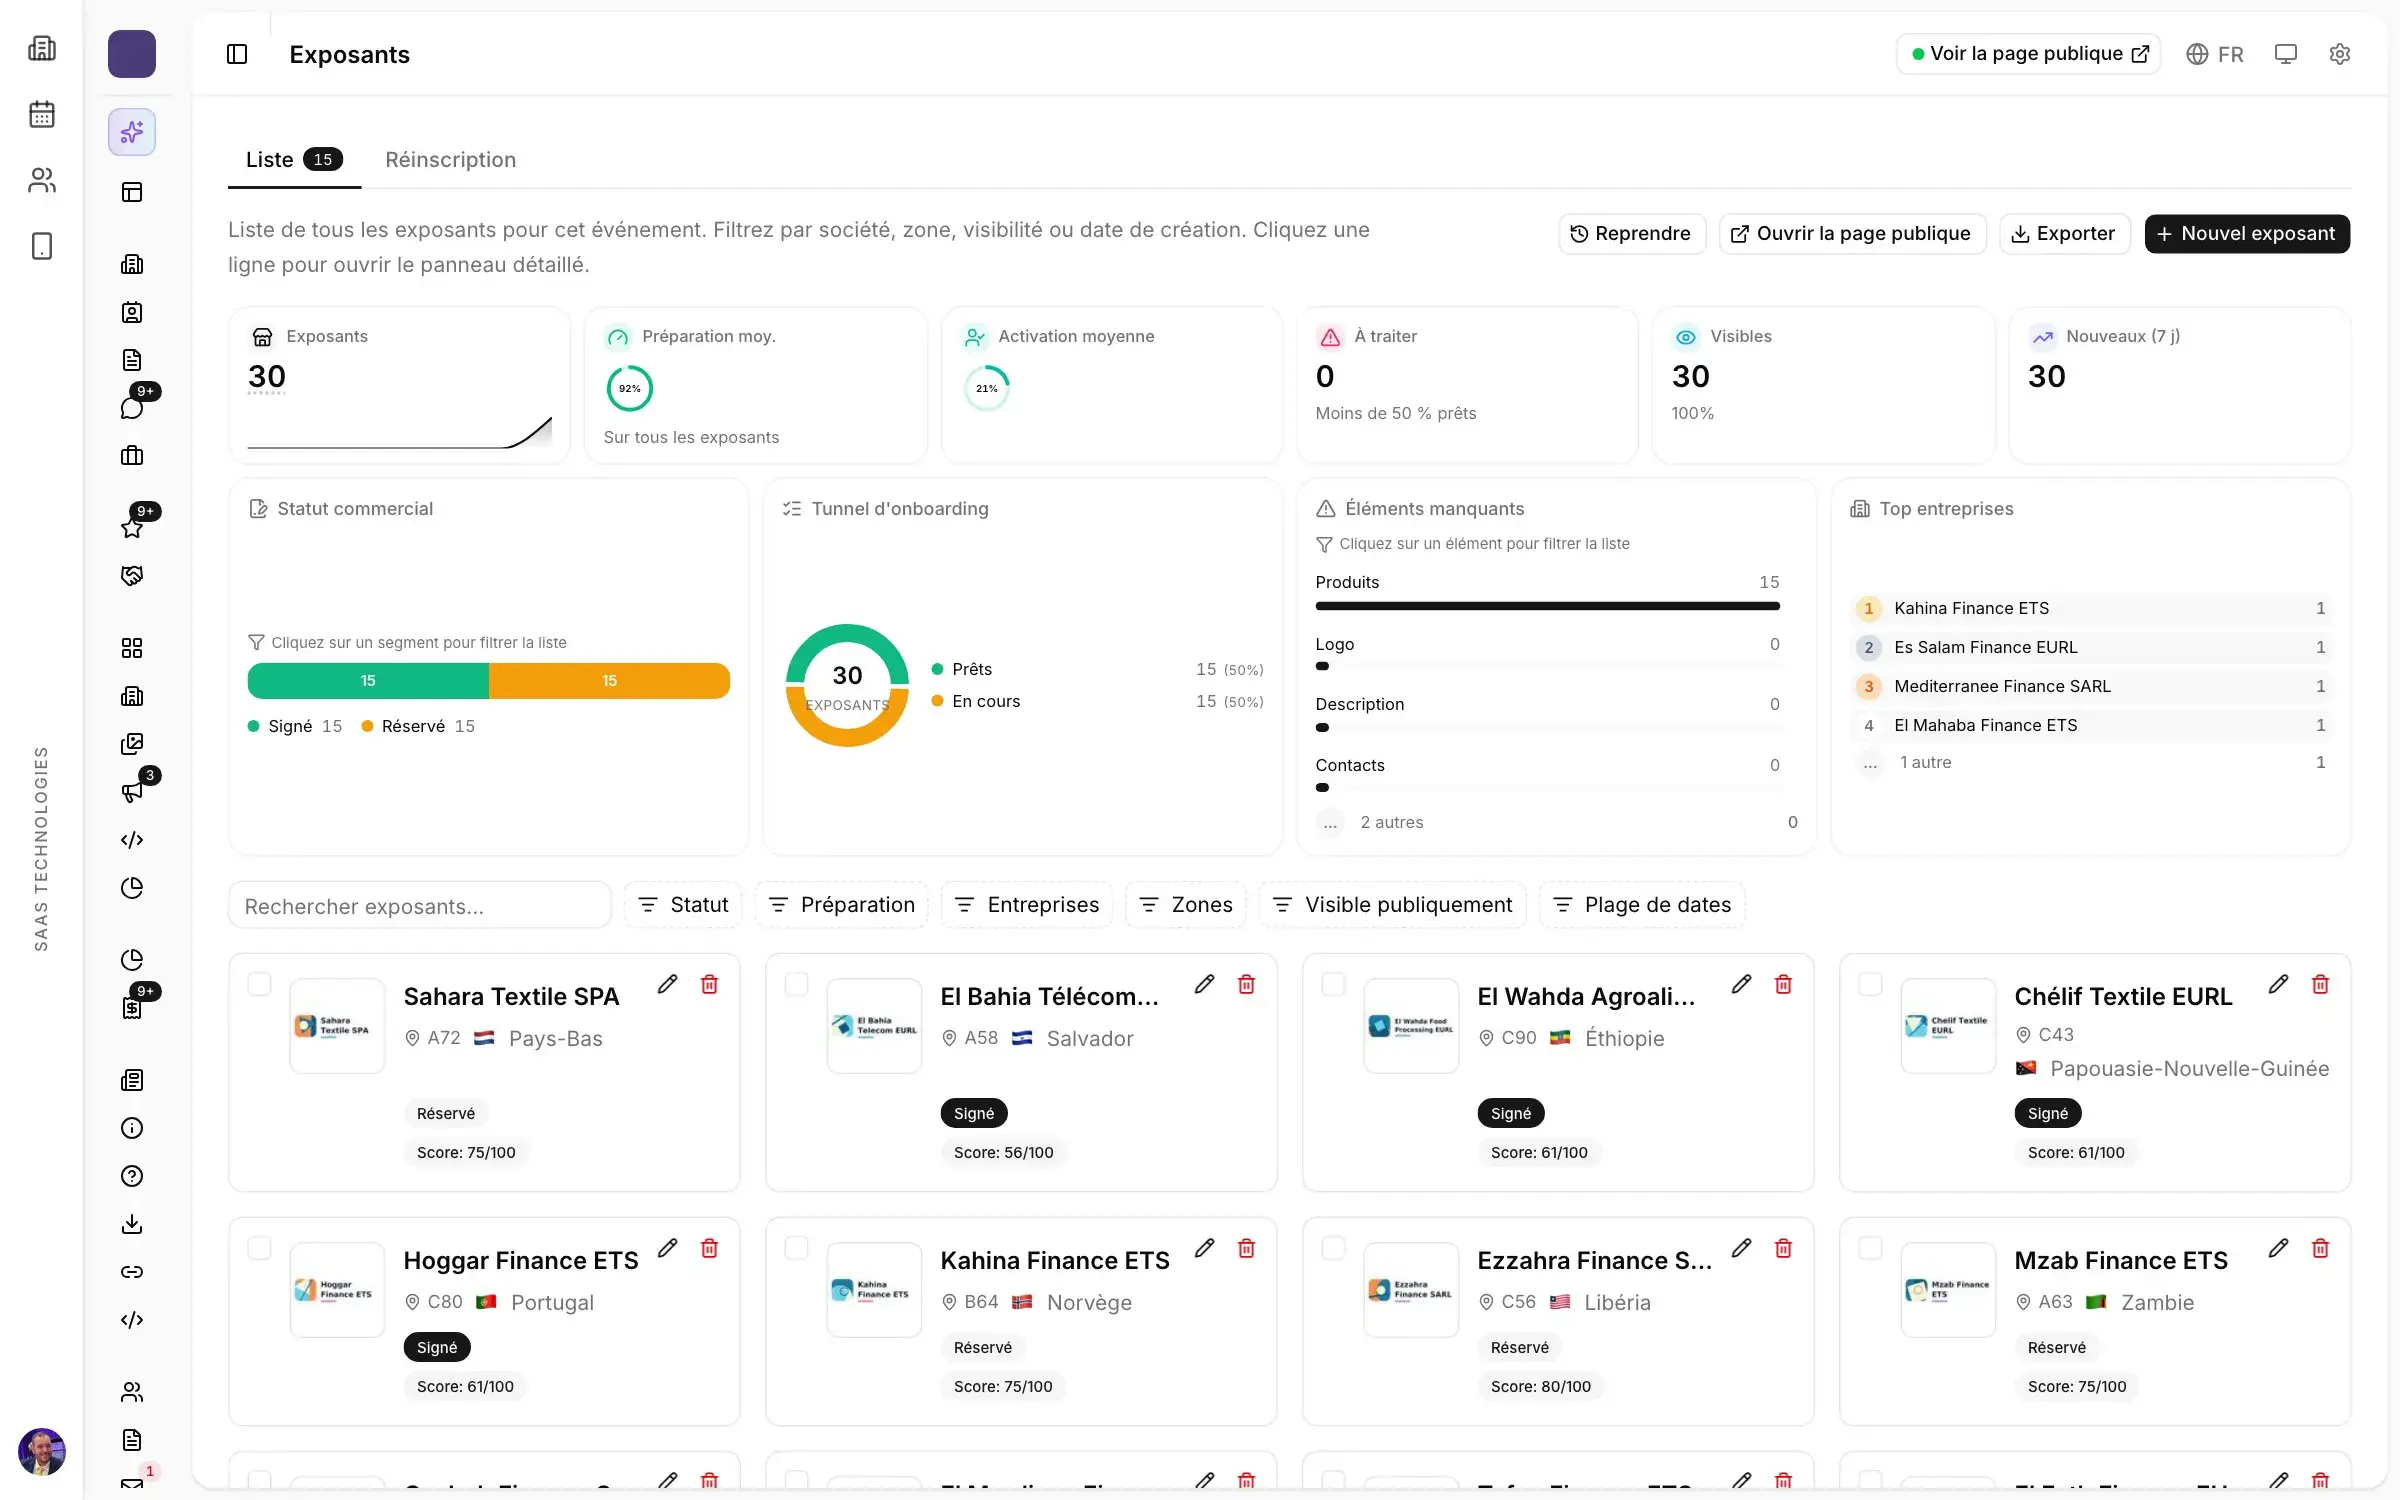Tick the El Wahda Agroali card checkbox
Screen dimensions: 2400x1500
[x=1333, y=984]
